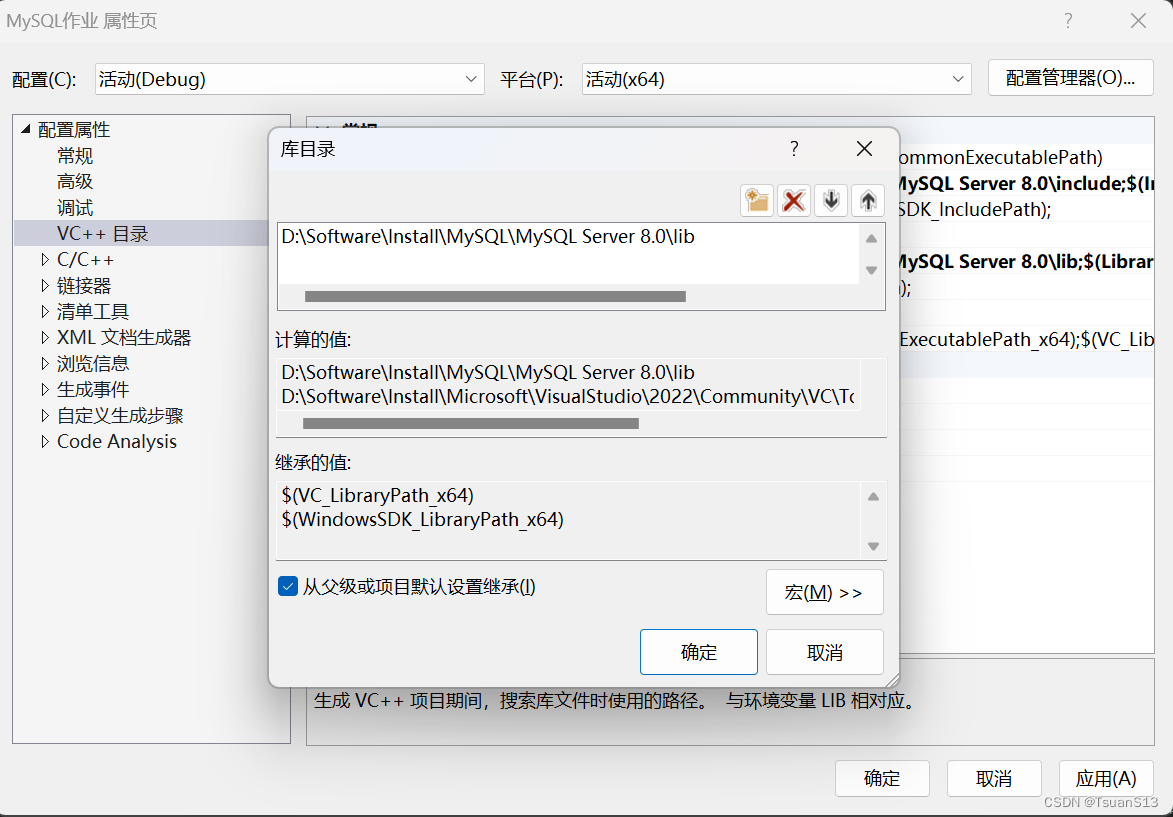Click the first computed MySQL lib path
Viewport: 1173px width, 817px height.
click(488, 373)
